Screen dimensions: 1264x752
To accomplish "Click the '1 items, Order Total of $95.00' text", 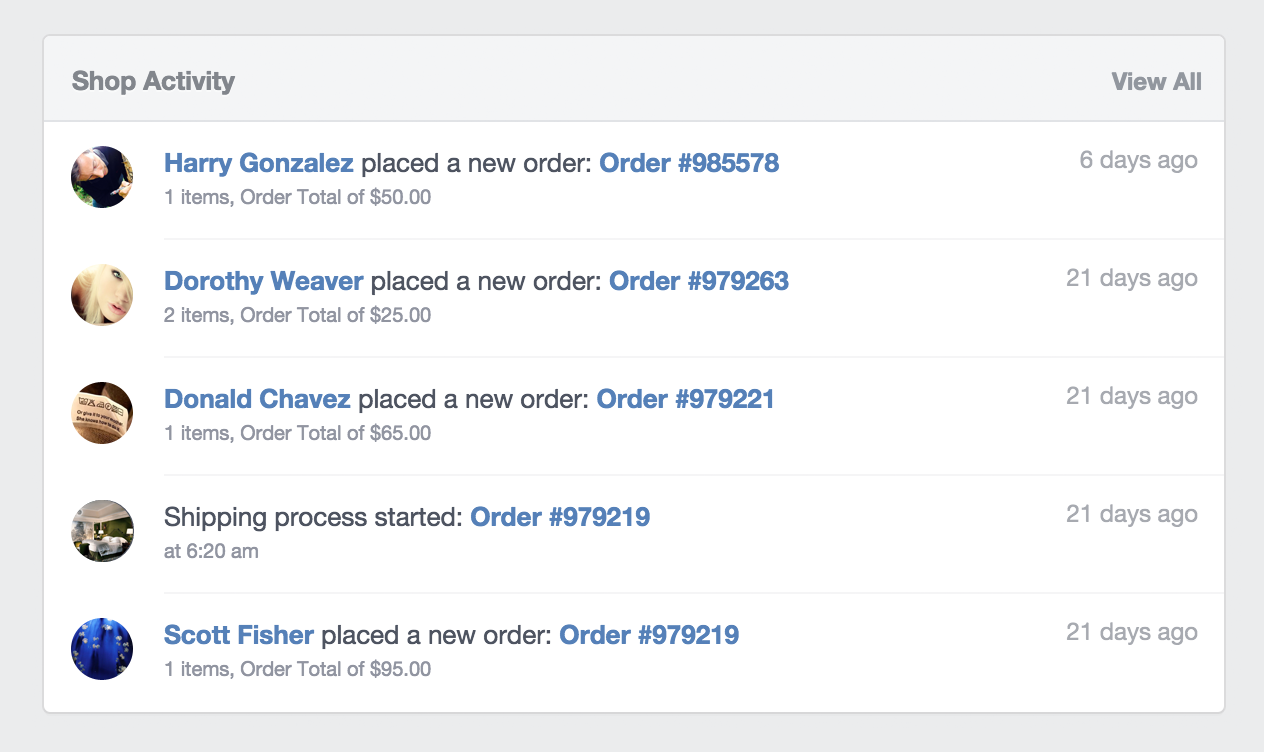I will point(297,669).
